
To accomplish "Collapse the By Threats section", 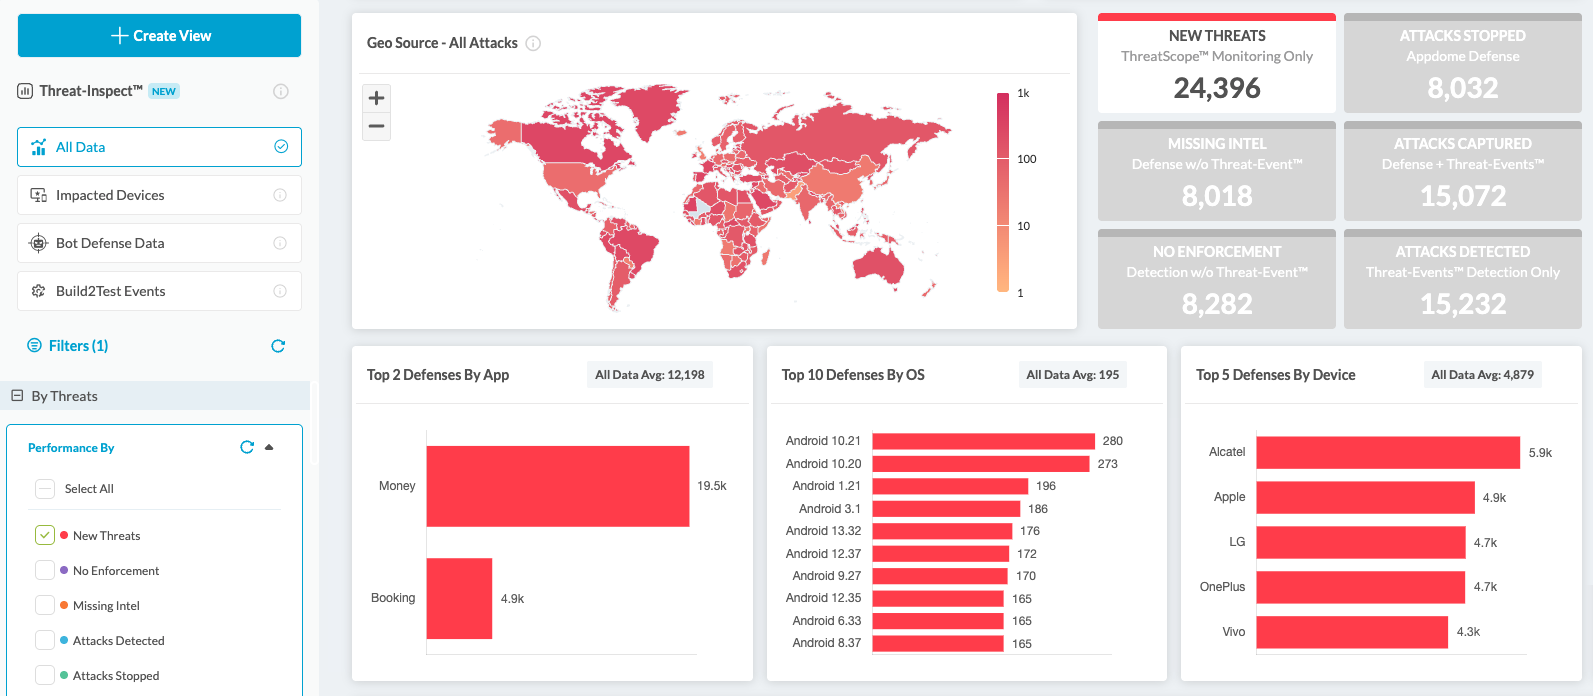I will pos(17,396).
